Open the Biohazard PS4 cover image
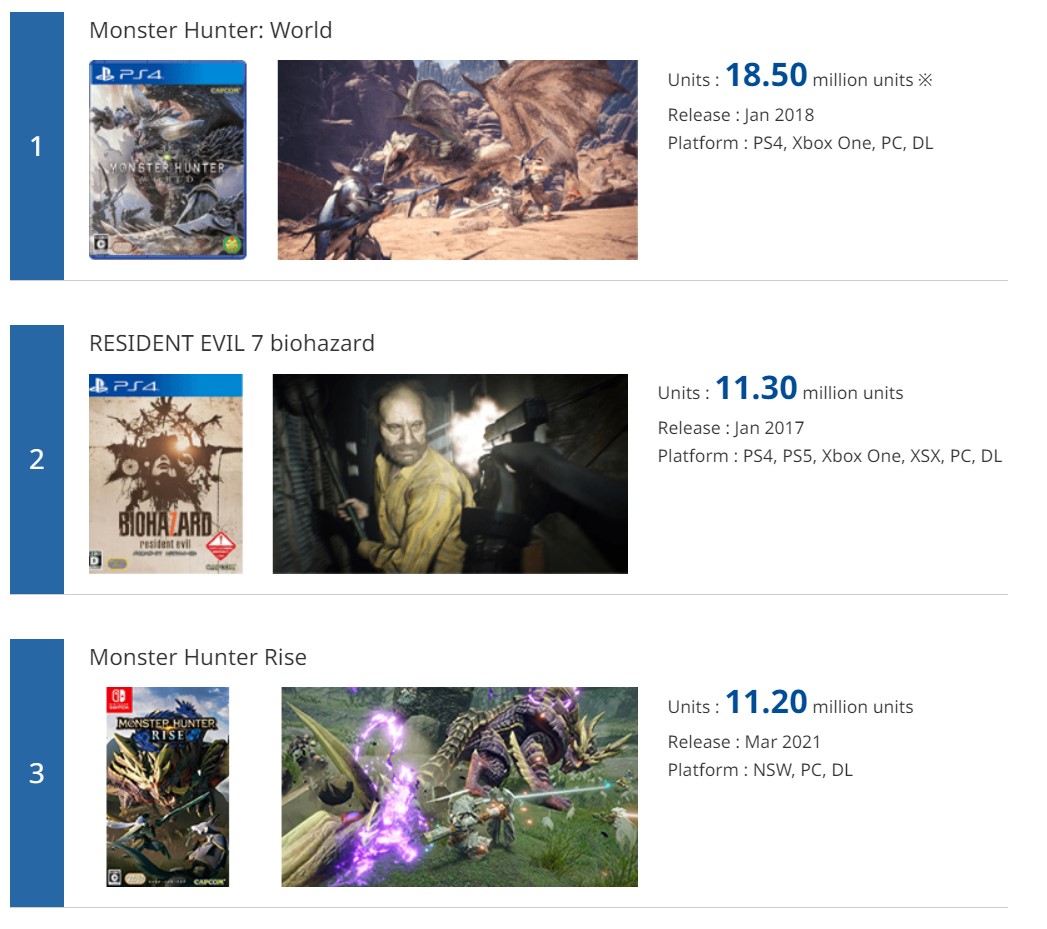Viewport: 1047px width, 929px height. [166, 474]
